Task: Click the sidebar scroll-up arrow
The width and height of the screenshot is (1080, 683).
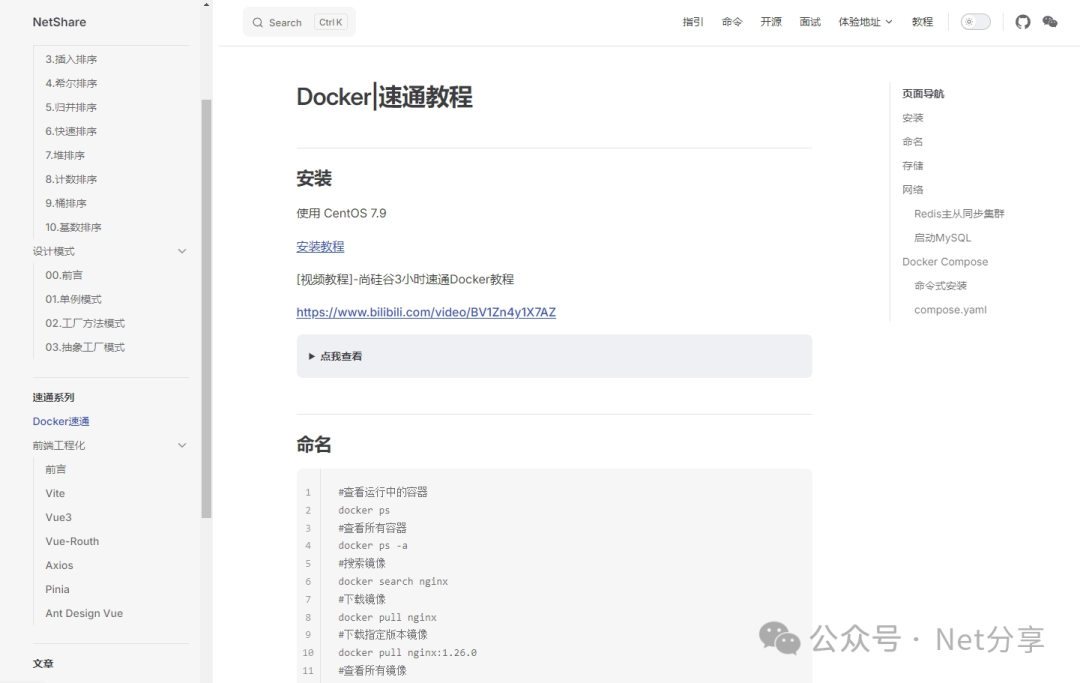Action: [207, 5]
